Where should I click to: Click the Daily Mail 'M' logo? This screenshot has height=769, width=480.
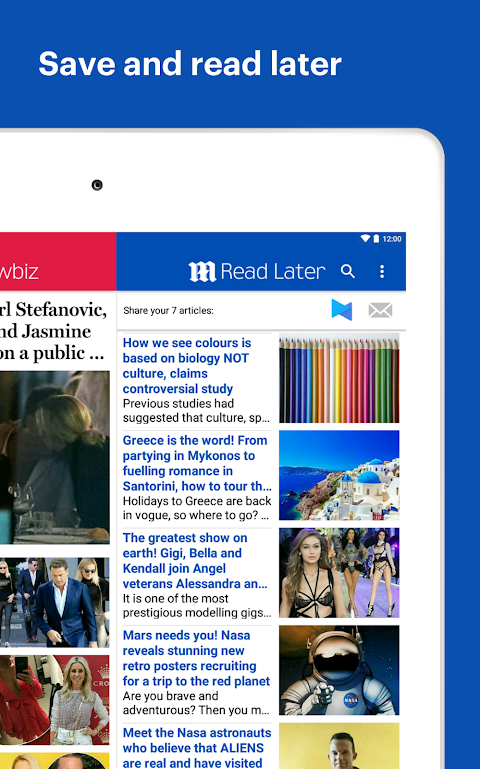[x=202, y=272]
